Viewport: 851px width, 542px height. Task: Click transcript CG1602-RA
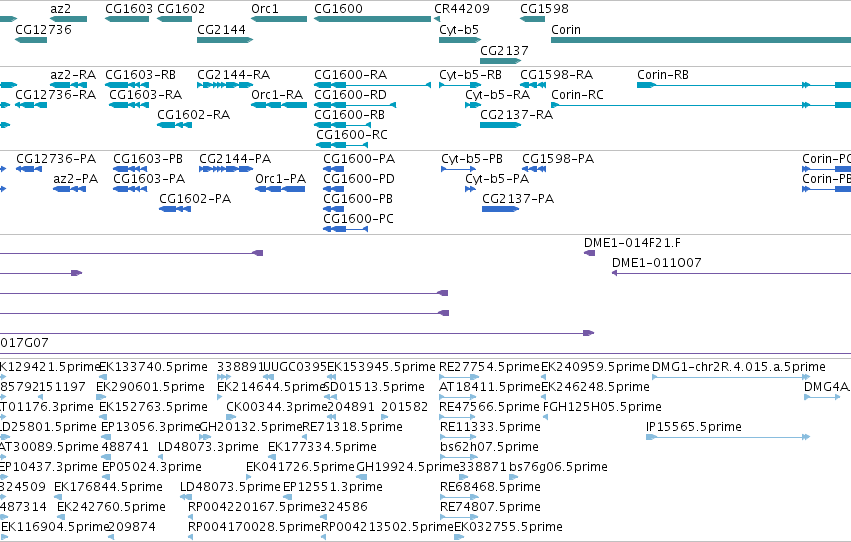point(174,125)
